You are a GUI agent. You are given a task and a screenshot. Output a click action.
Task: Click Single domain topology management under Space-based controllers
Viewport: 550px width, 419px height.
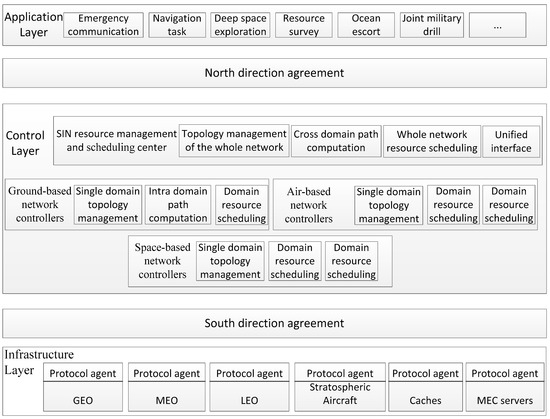tap(230, 261)
